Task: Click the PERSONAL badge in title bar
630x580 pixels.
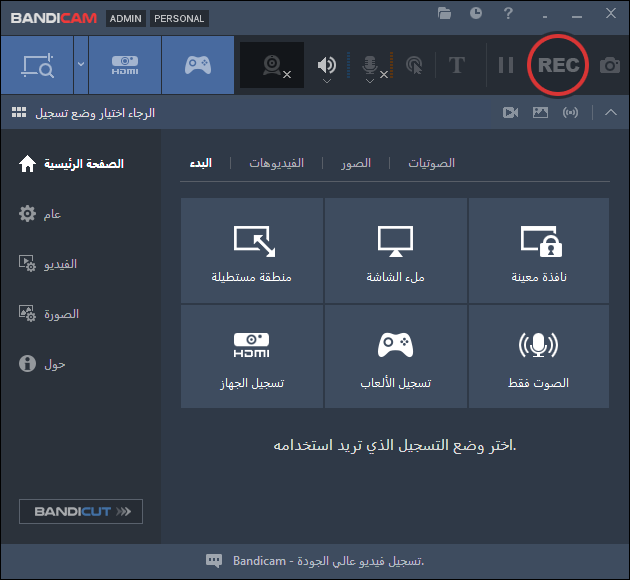Action: coord(179,18)
